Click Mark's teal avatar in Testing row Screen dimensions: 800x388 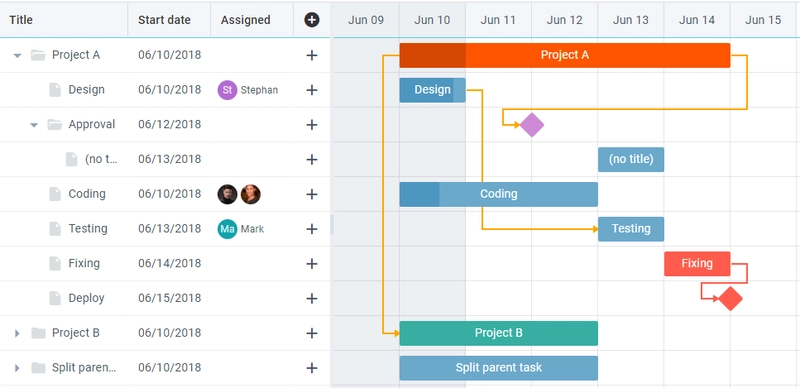point(227,229)
